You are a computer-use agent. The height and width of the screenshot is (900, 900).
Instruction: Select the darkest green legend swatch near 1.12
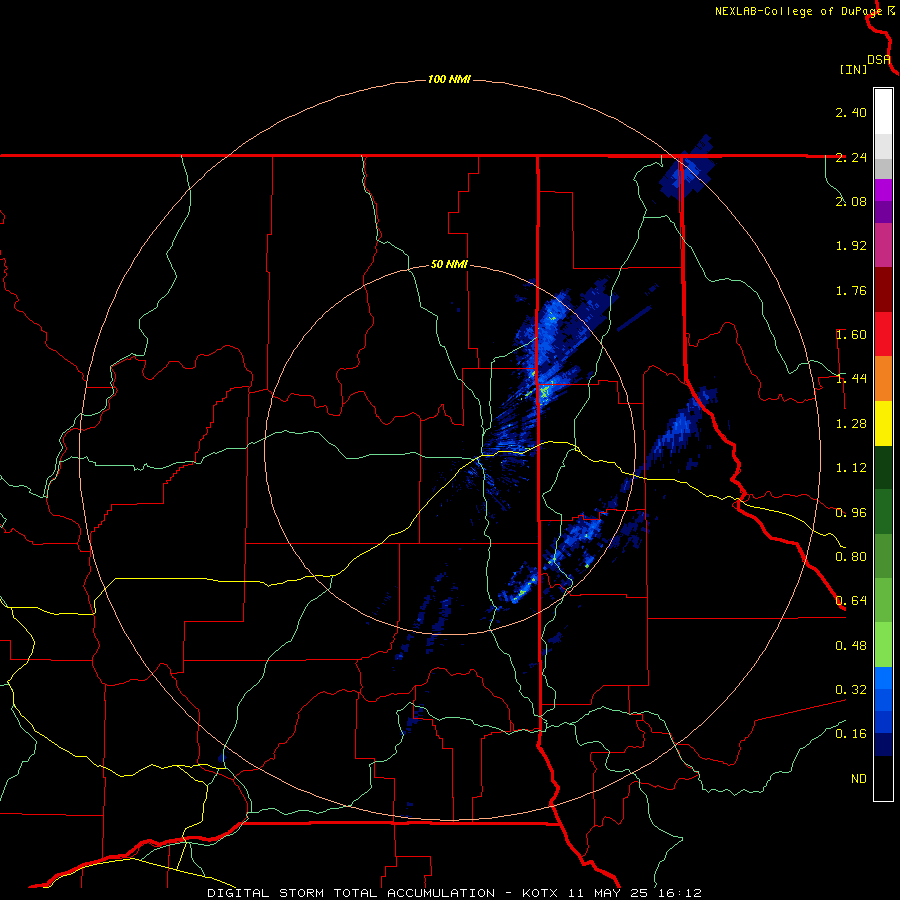click(x=883, y=467)
